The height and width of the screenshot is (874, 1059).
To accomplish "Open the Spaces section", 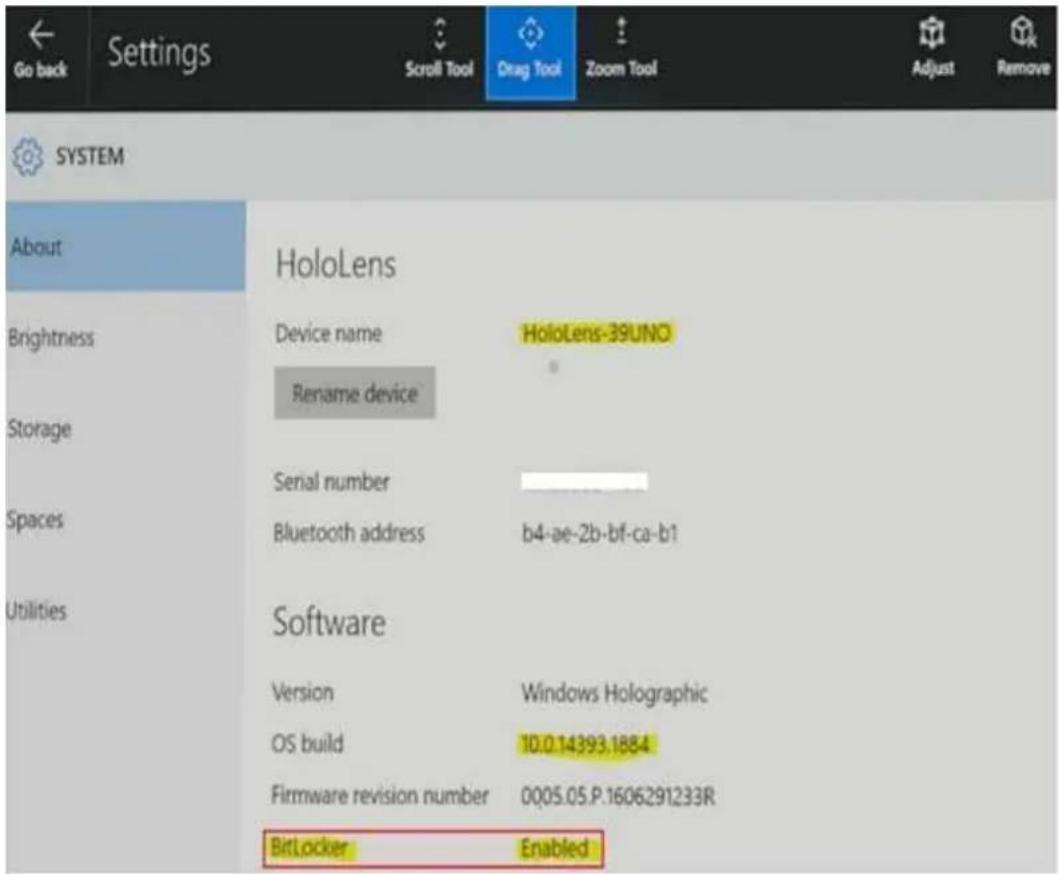I will click(125, 519).
